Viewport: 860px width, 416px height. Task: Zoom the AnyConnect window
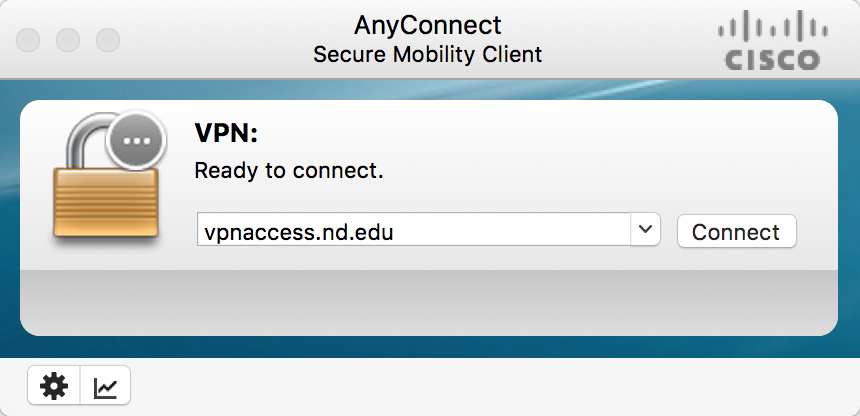tap(108, 40)
